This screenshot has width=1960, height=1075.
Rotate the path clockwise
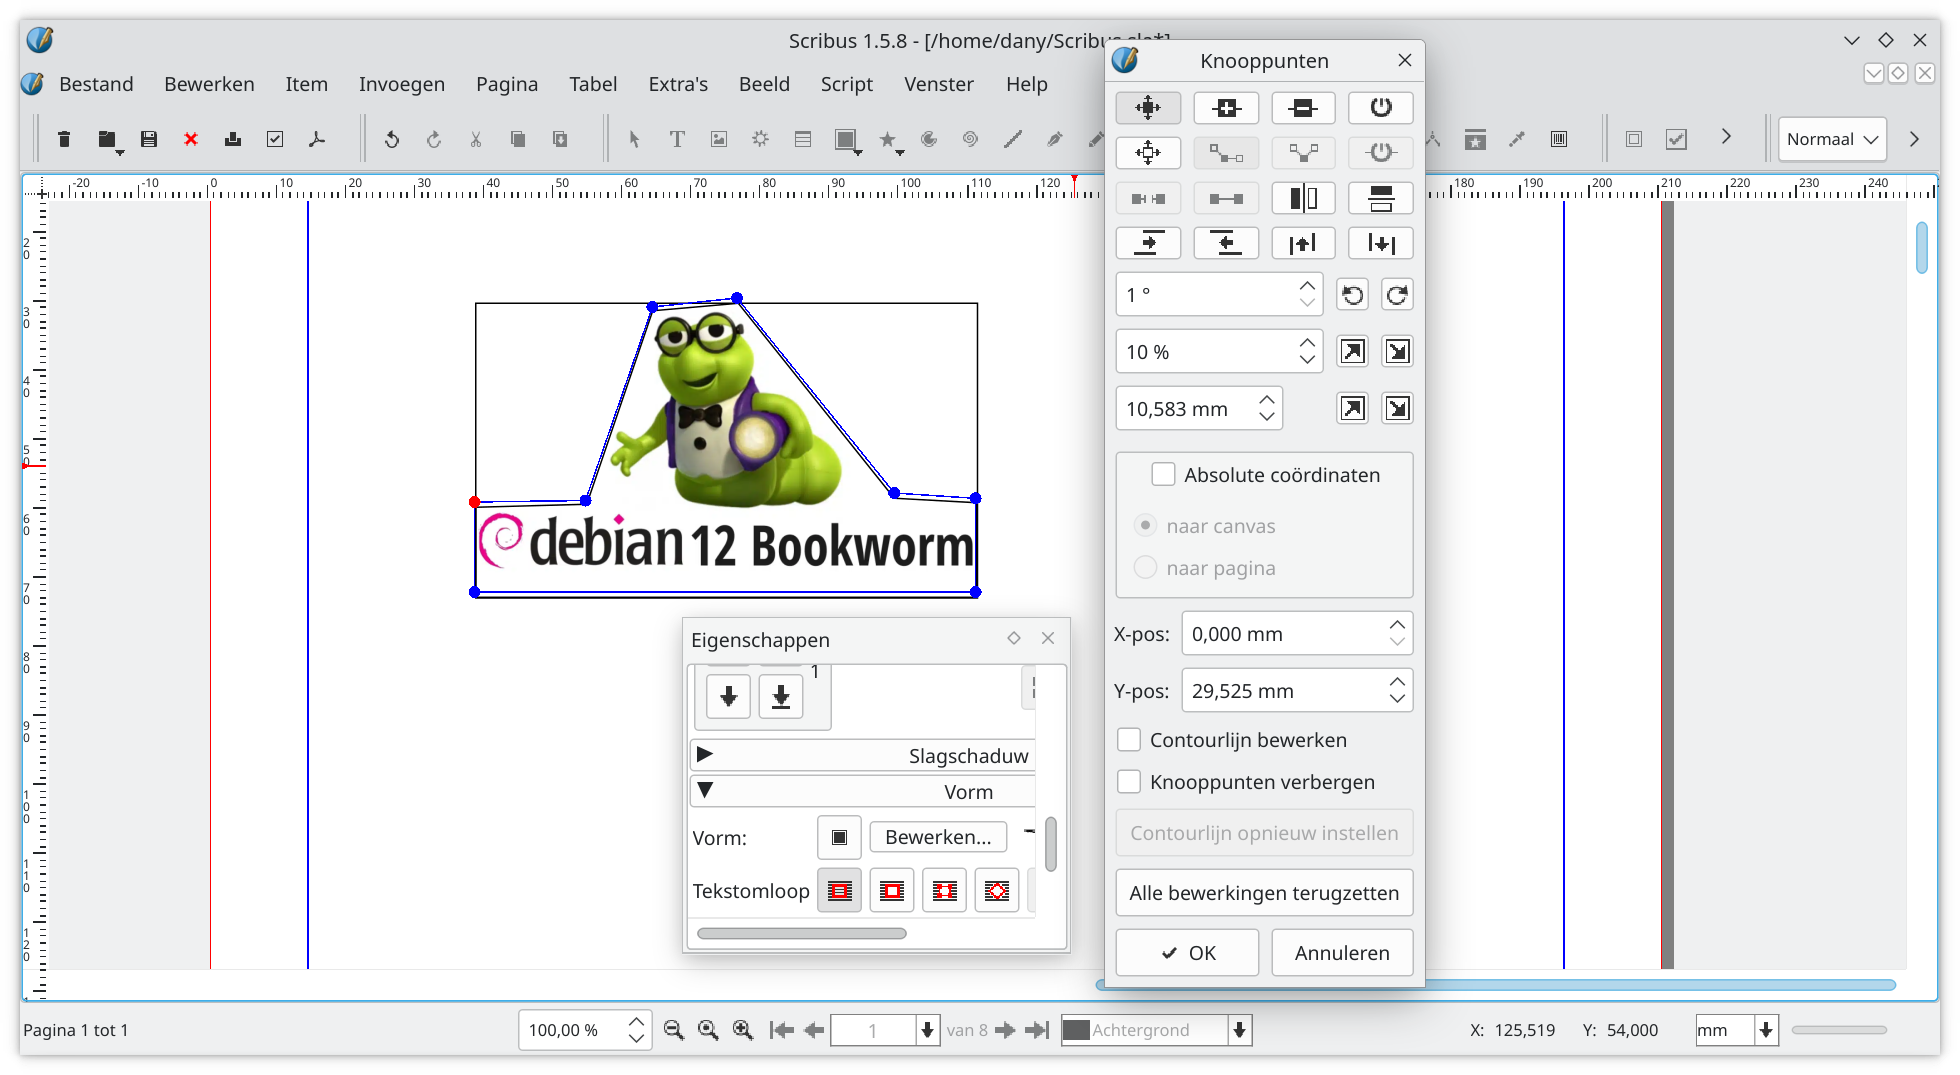pos(1397,295)
